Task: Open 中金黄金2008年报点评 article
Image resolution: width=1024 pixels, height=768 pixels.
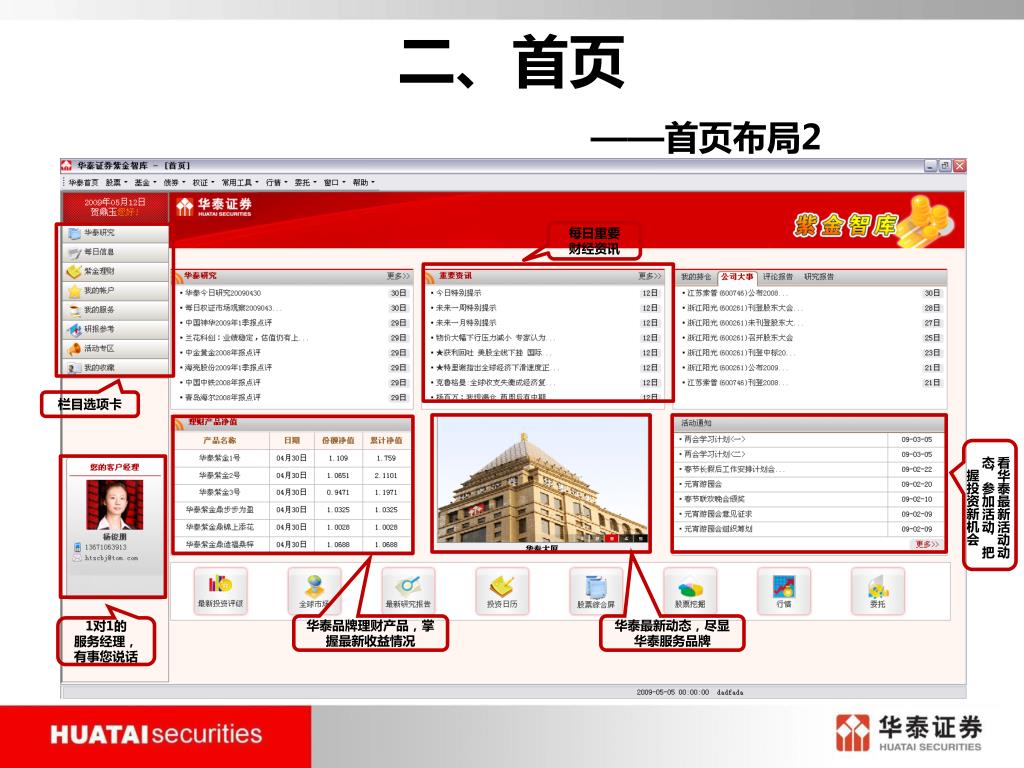Action: pos(222,353)
